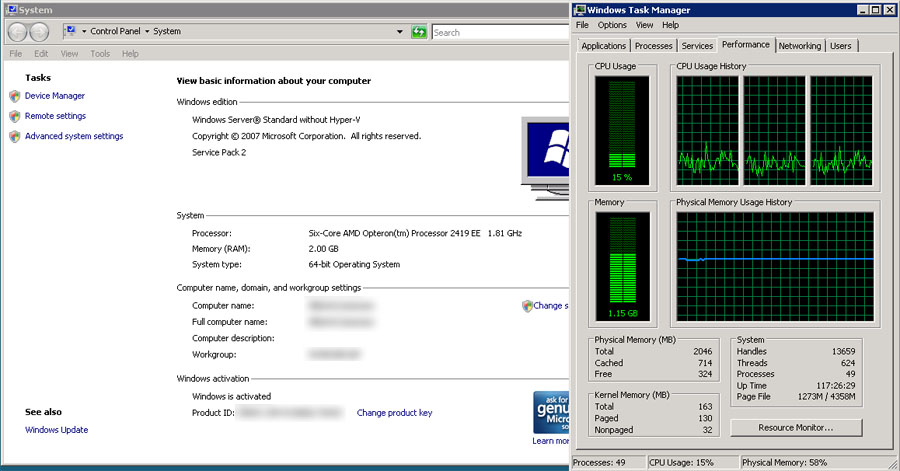
Task: Click into the Control Panel Search field
Action: tap(490, 32)
